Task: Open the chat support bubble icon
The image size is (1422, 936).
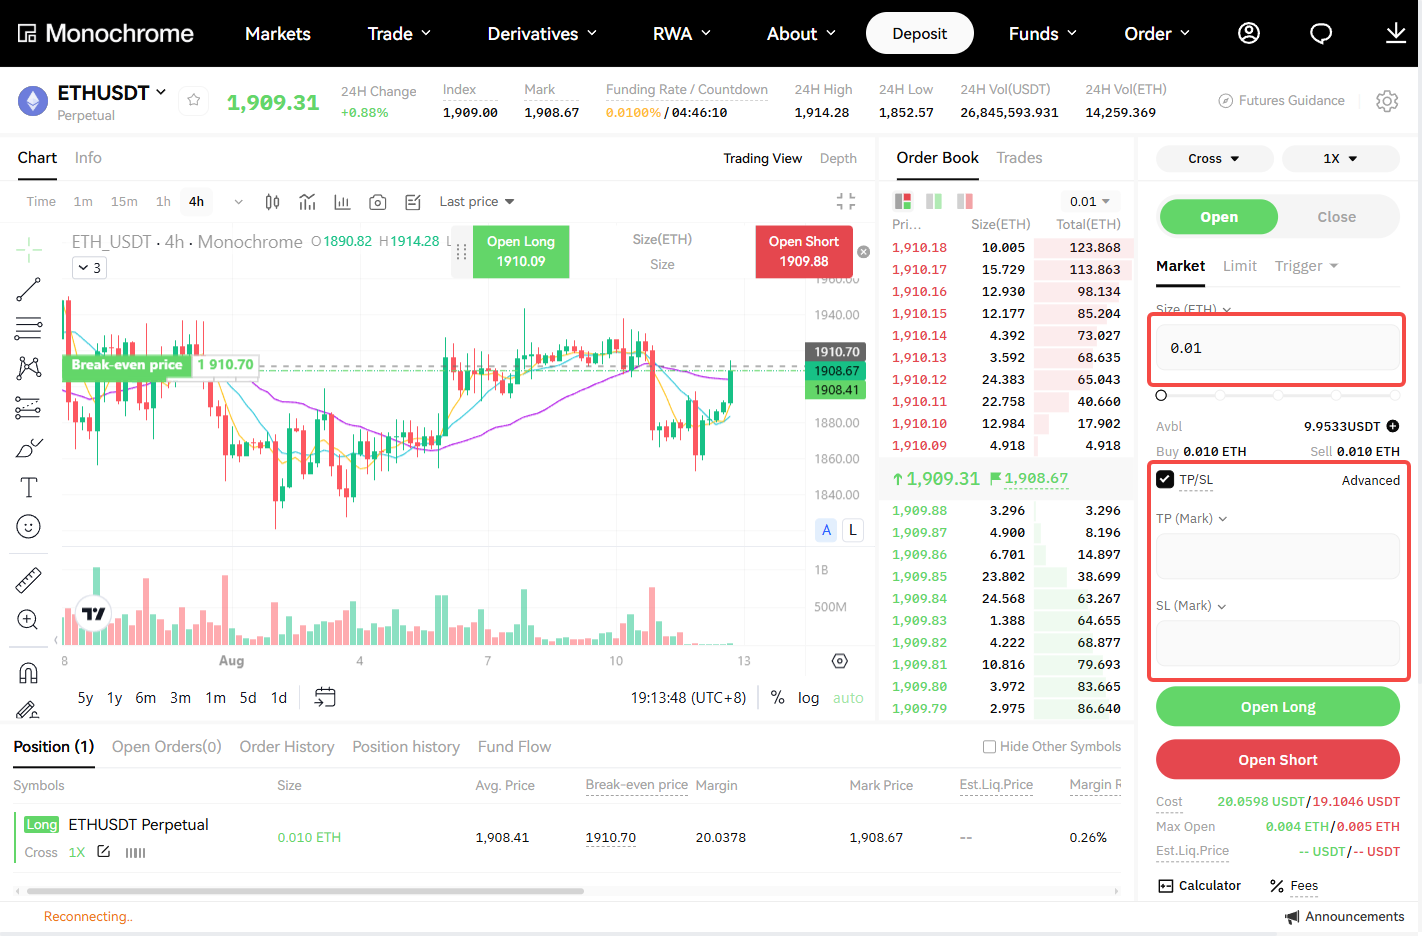Action: [1321, 34]
